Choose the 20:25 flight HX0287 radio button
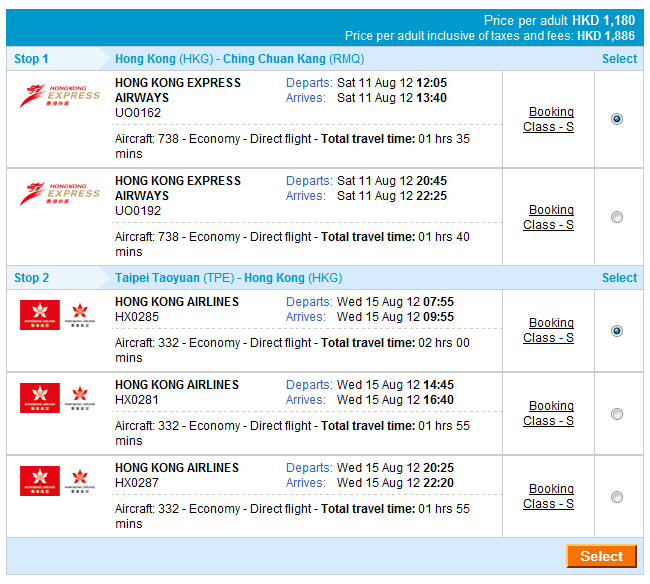The height and width of the screenshot is (584, 650). coord(616,497)
